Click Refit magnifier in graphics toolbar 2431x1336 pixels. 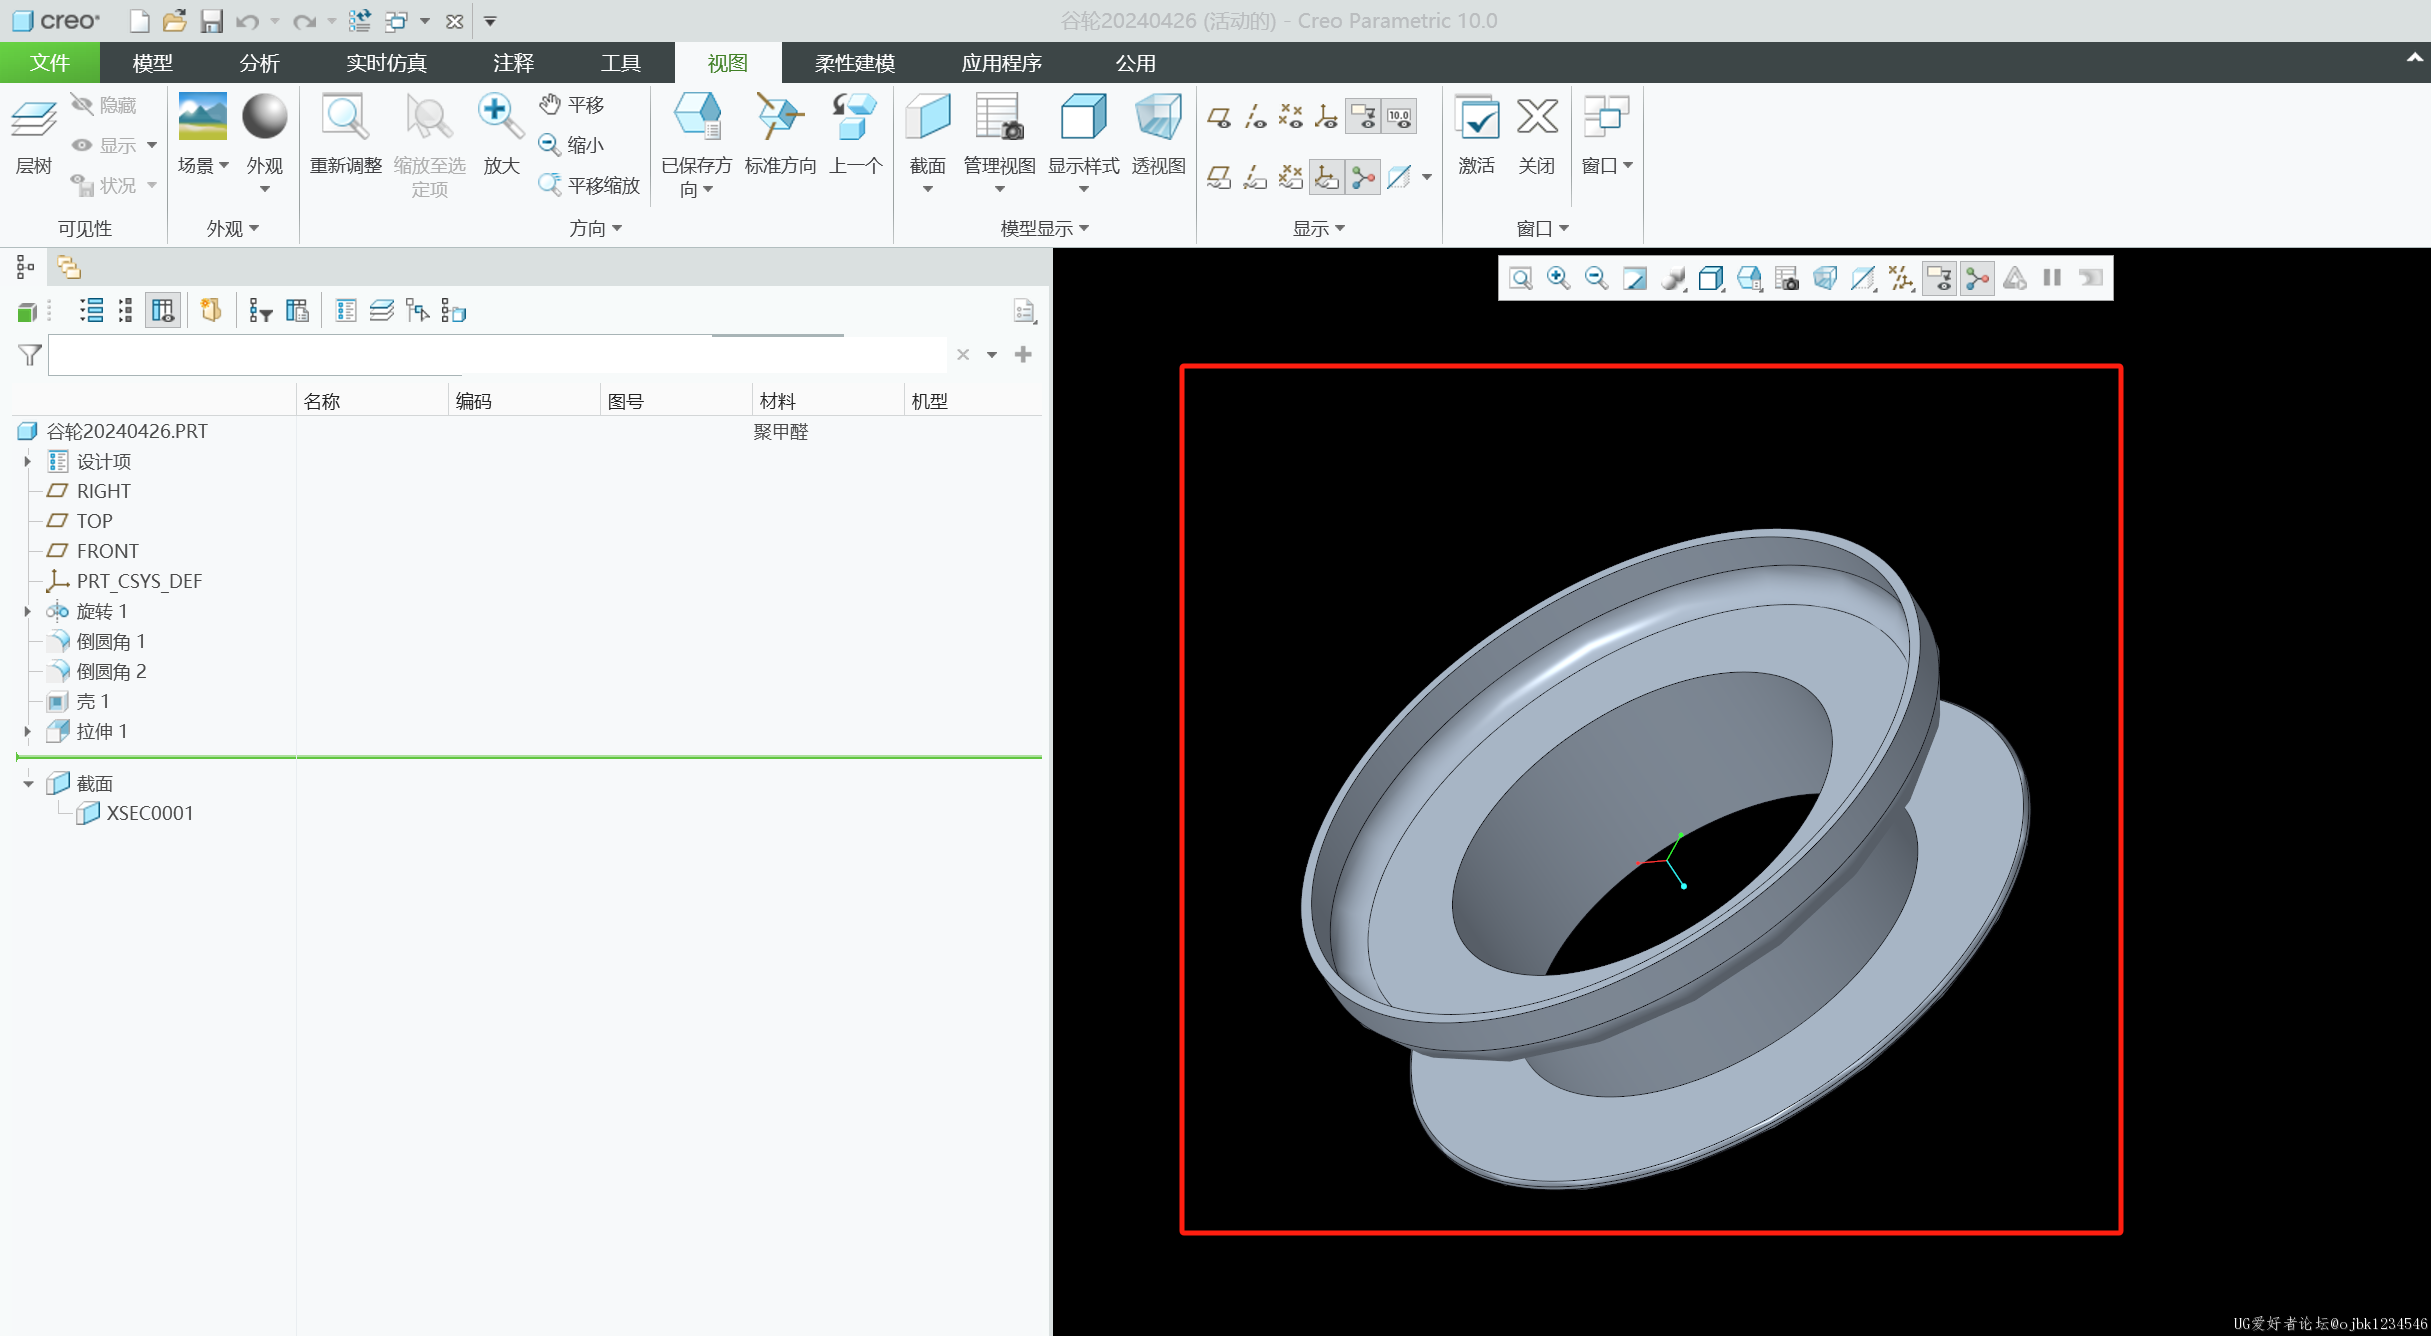point(1521,278)
